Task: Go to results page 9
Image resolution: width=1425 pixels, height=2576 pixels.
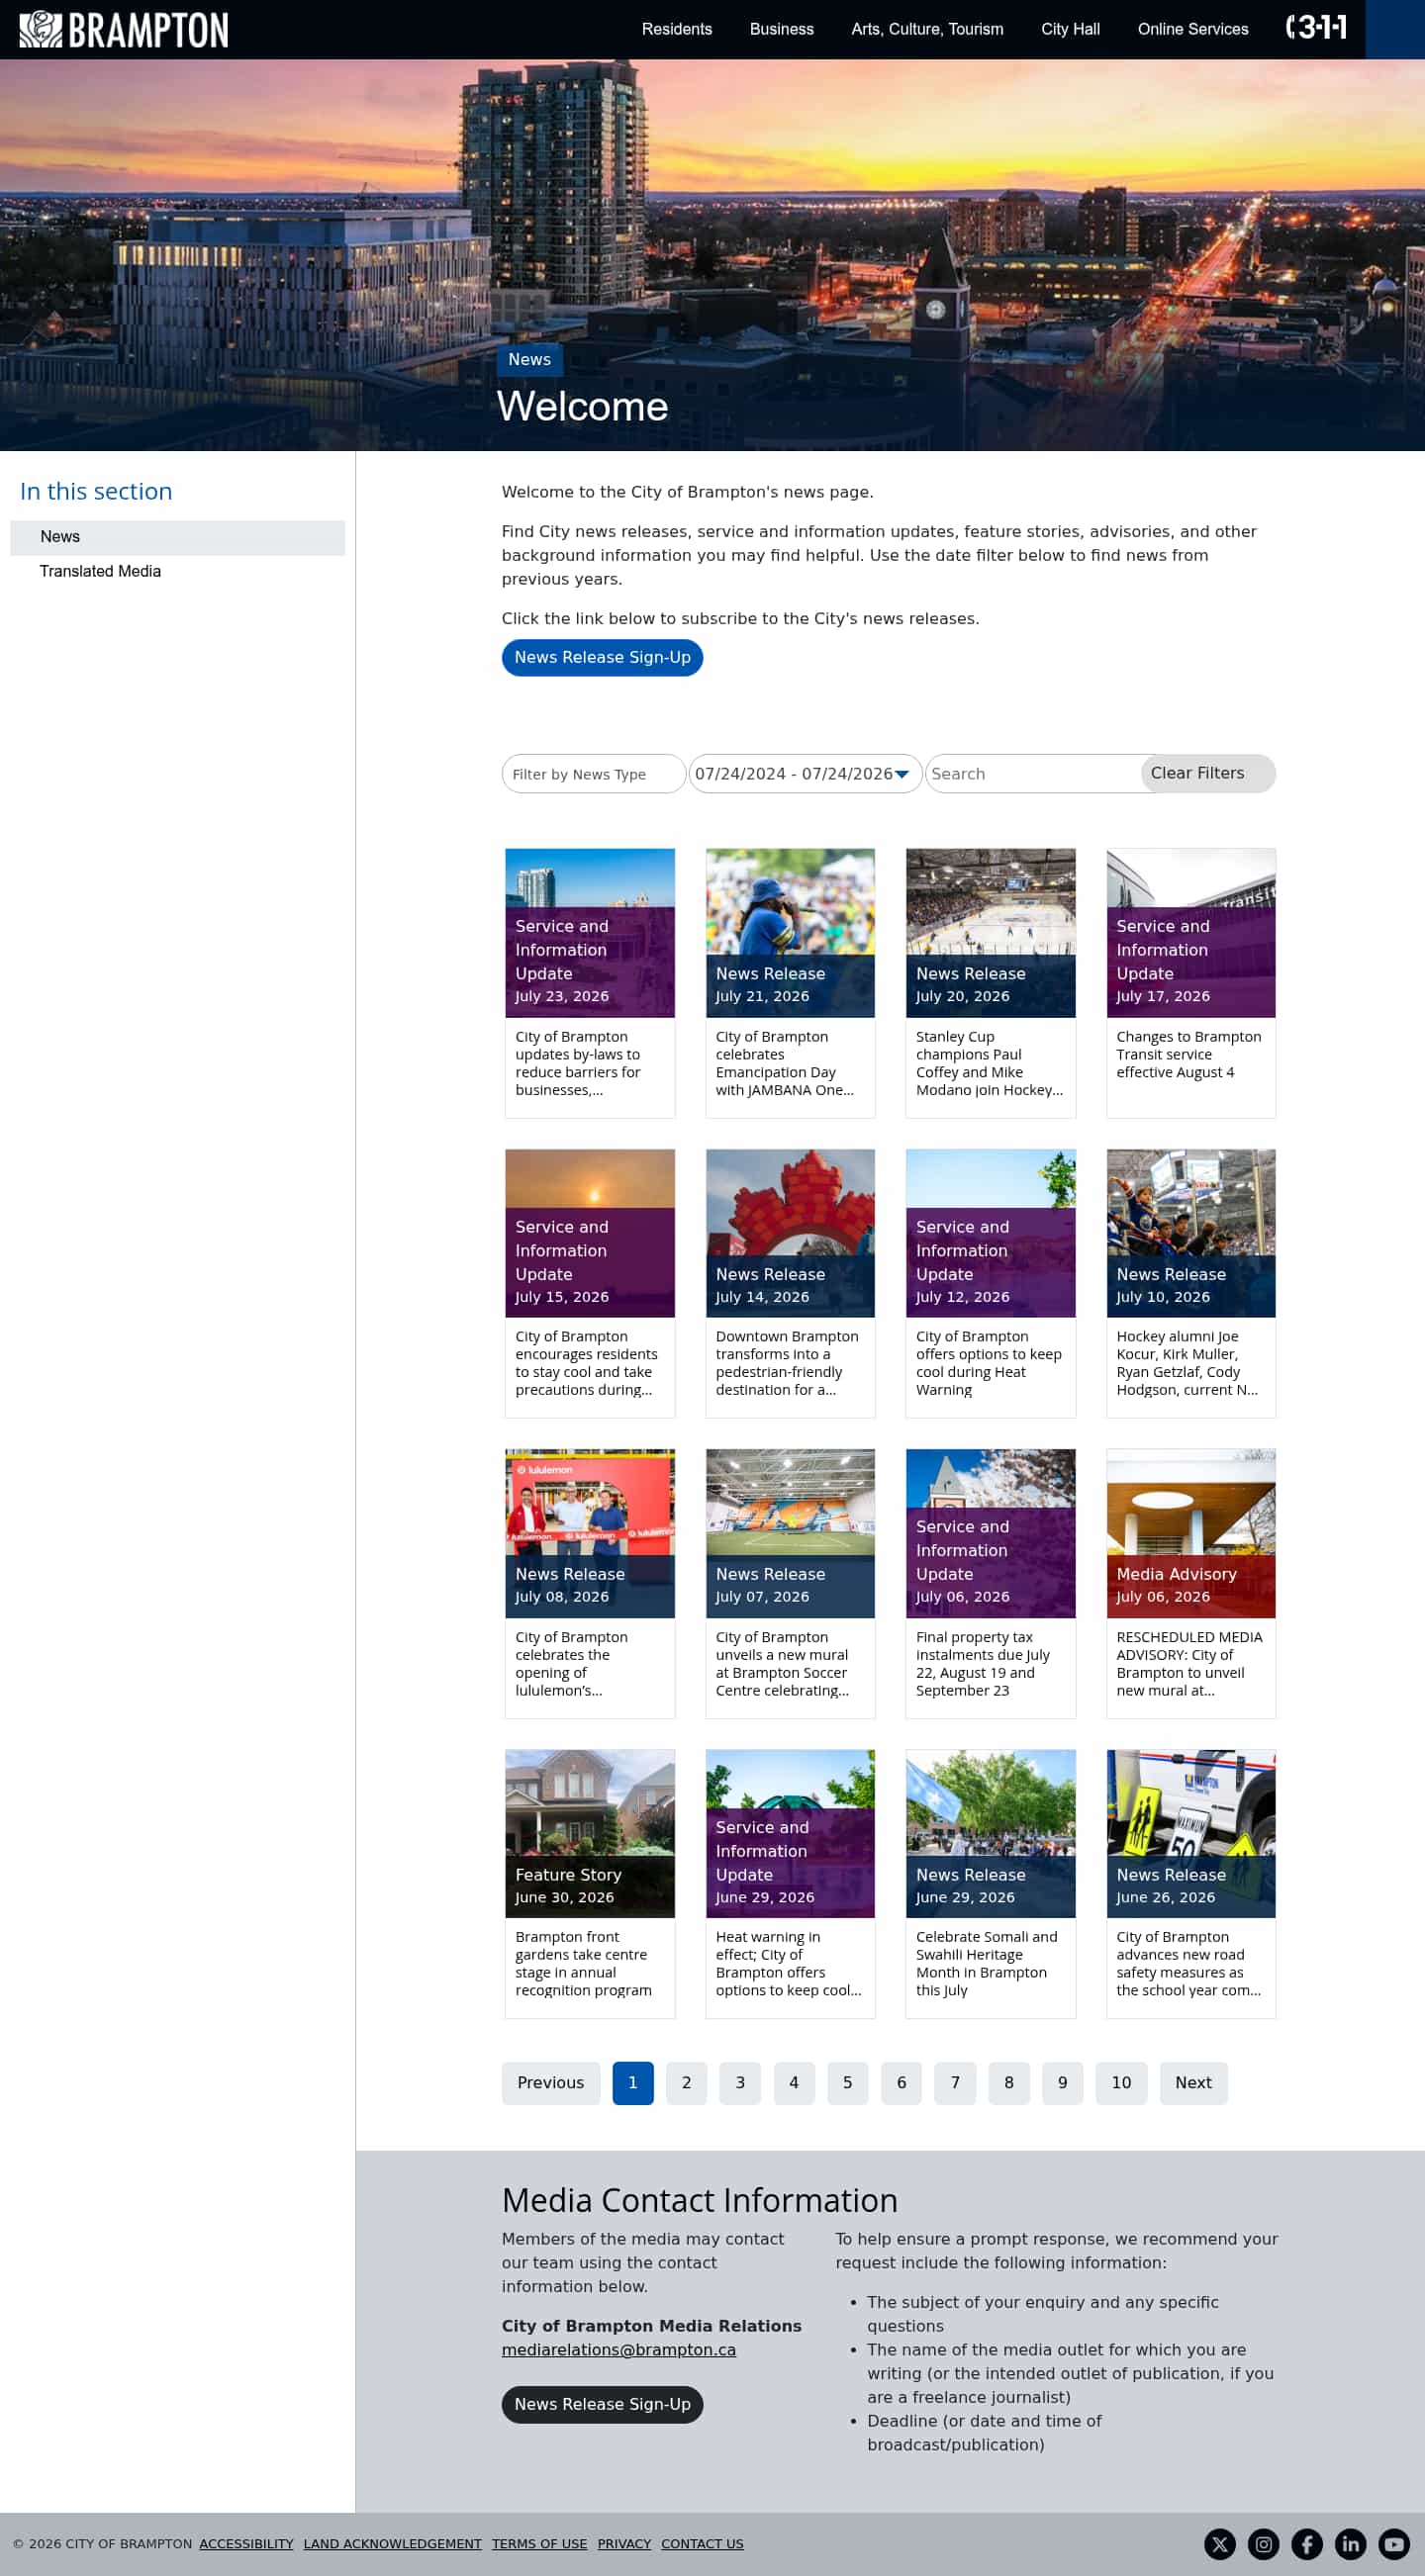Action: click(1063, 2082)
